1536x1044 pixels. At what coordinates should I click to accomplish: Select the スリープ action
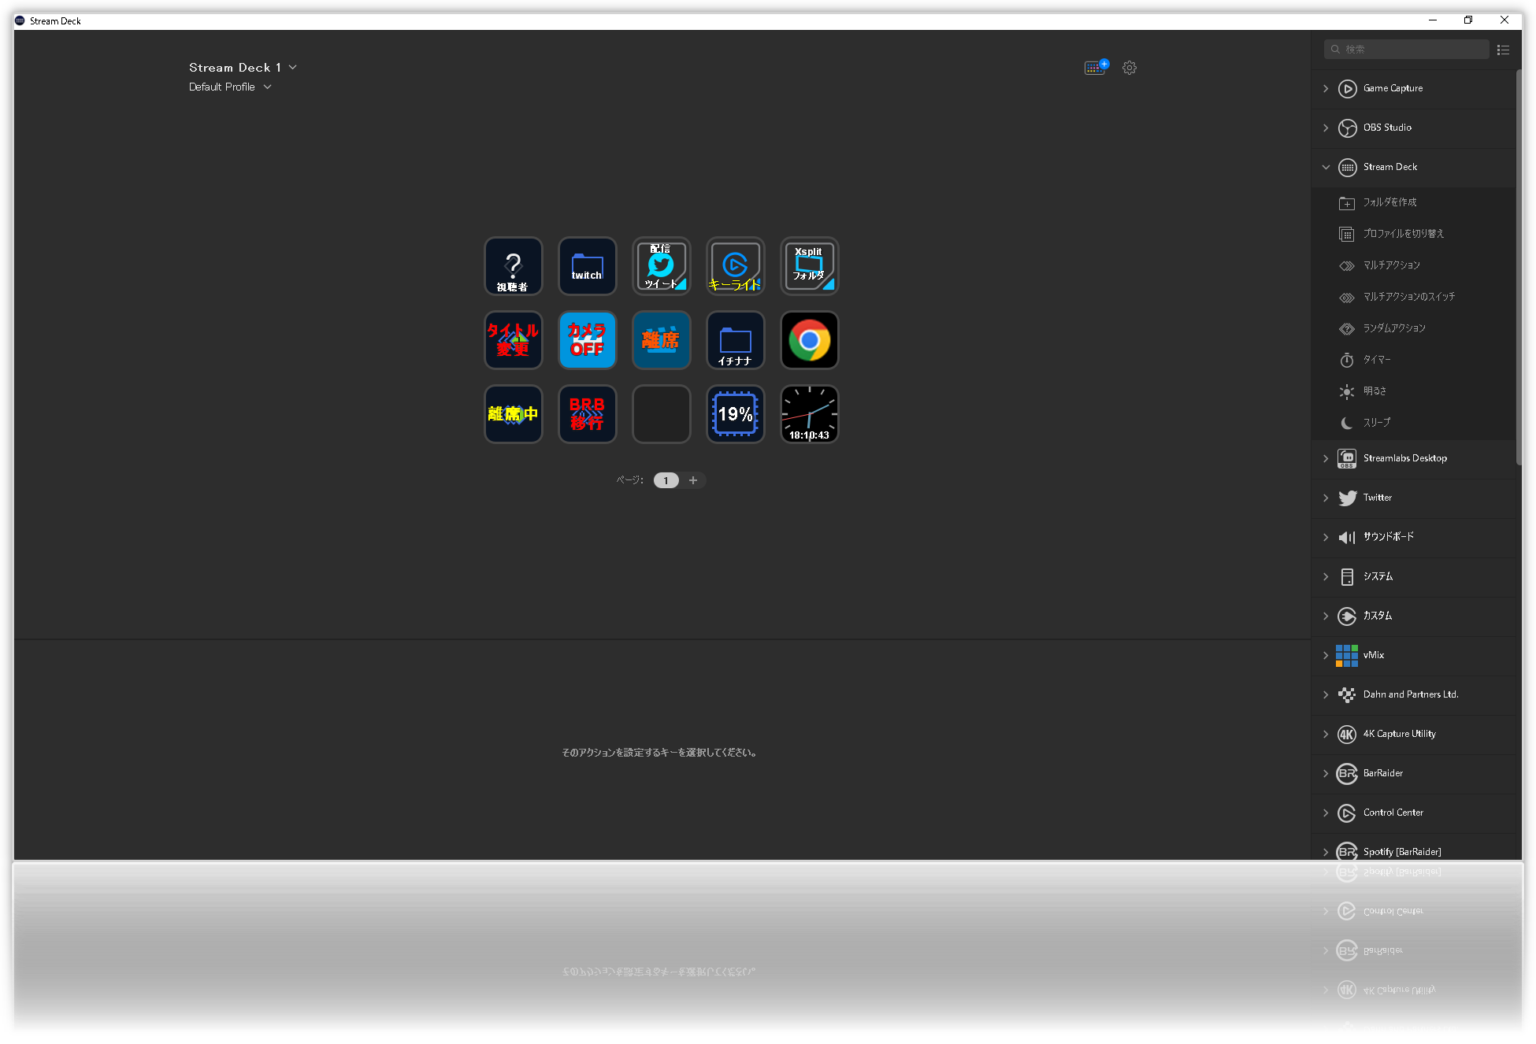(1377, 423)
